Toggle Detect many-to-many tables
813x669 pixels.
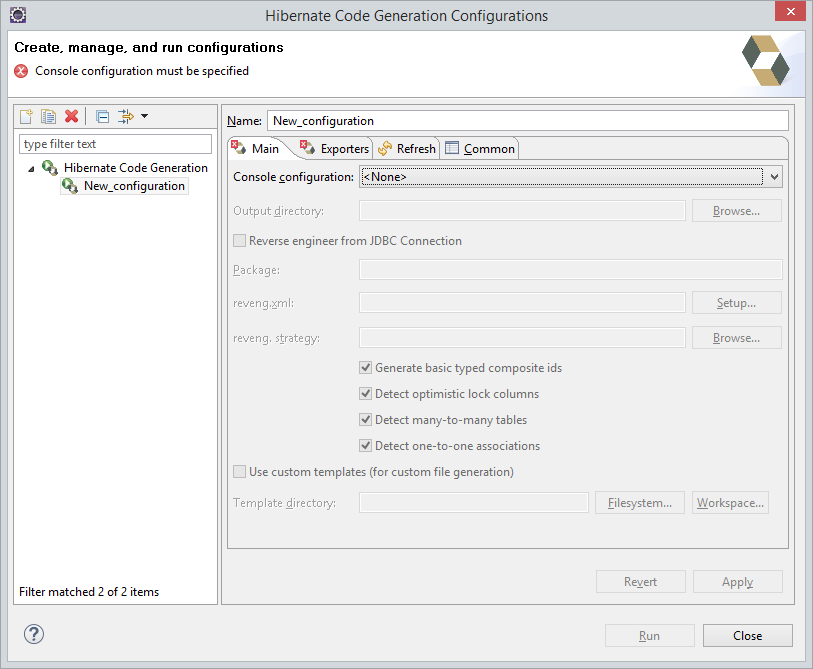click(x=366, y=420)
